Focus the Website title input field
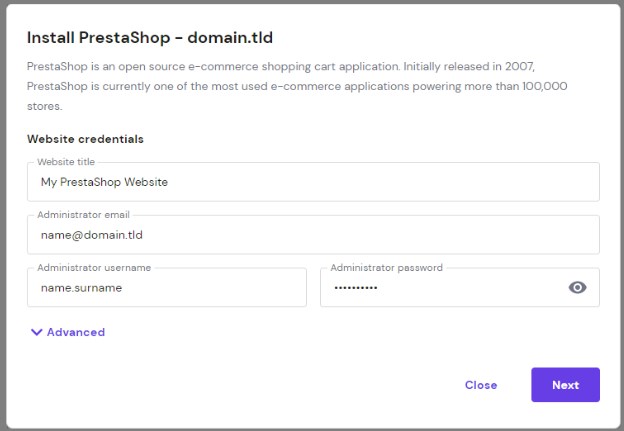The width and height of the screenshot is (624, 431). pyautogui.click(x=313, y=182)
